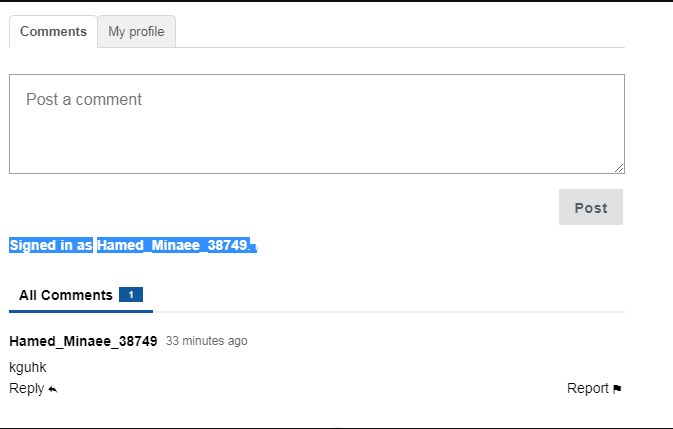Click the report flag icon

pos(617,389)
